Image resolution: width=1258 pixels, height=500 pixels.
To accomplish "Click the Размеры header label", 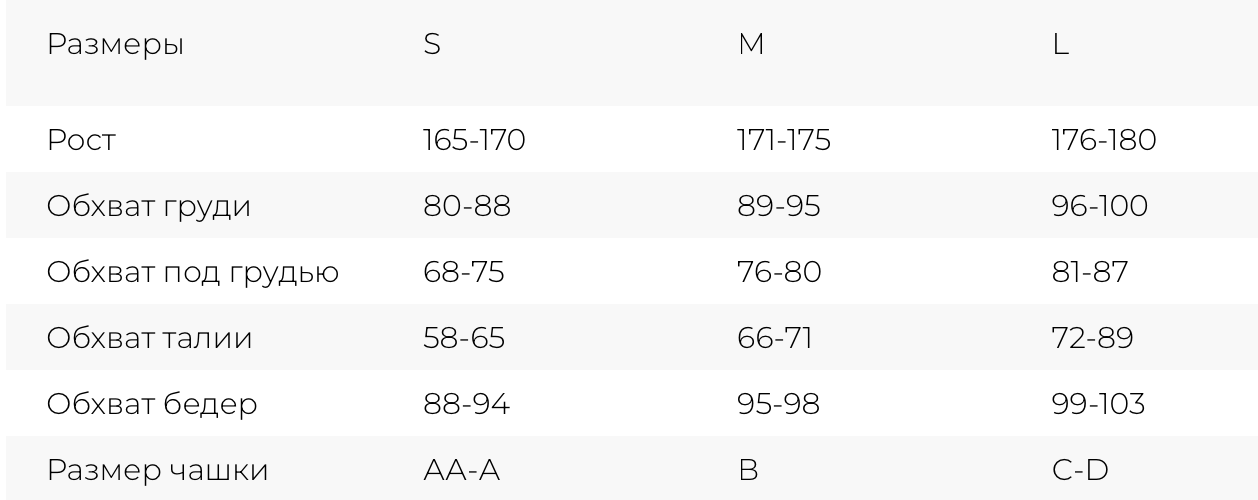I will click(x=116, y=48).
